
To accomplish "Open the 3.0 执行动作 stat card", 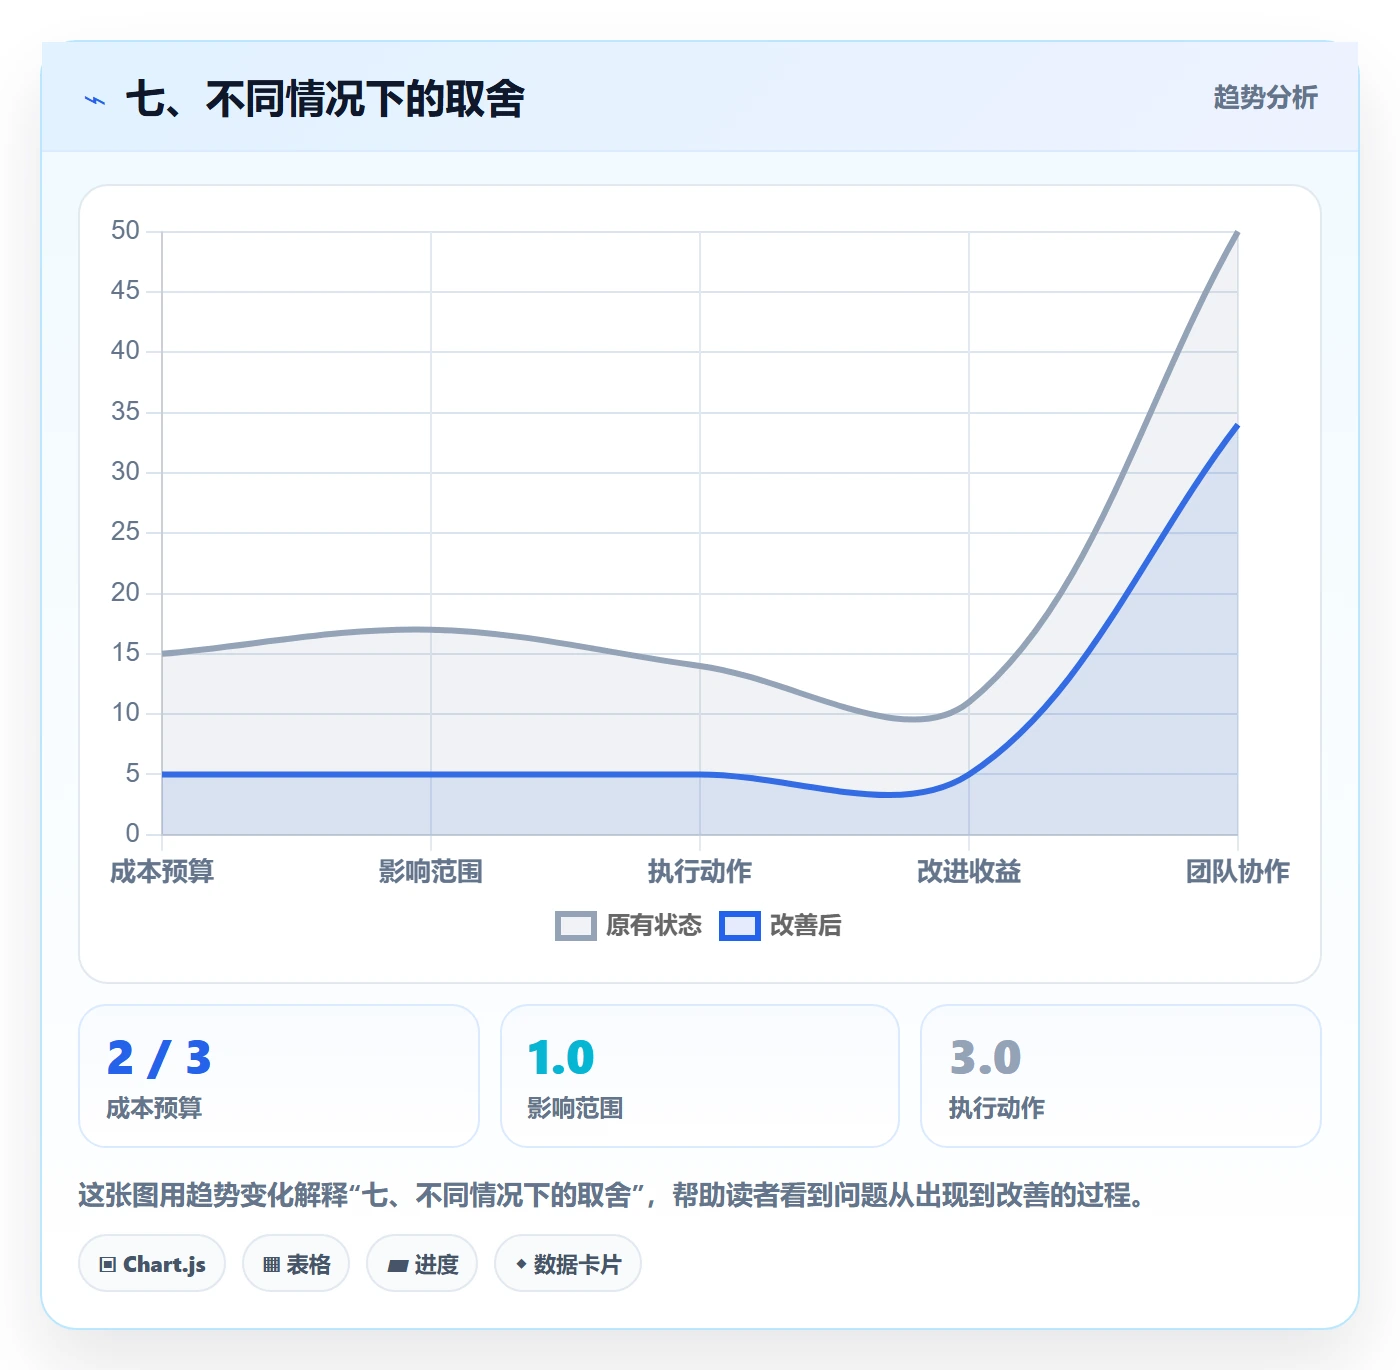I will coord(1121,1076).
